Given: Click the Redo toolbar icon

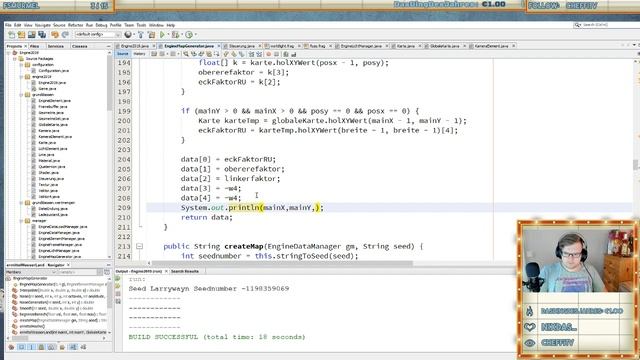Looking at the screenshot, I should tap(65, 35).
